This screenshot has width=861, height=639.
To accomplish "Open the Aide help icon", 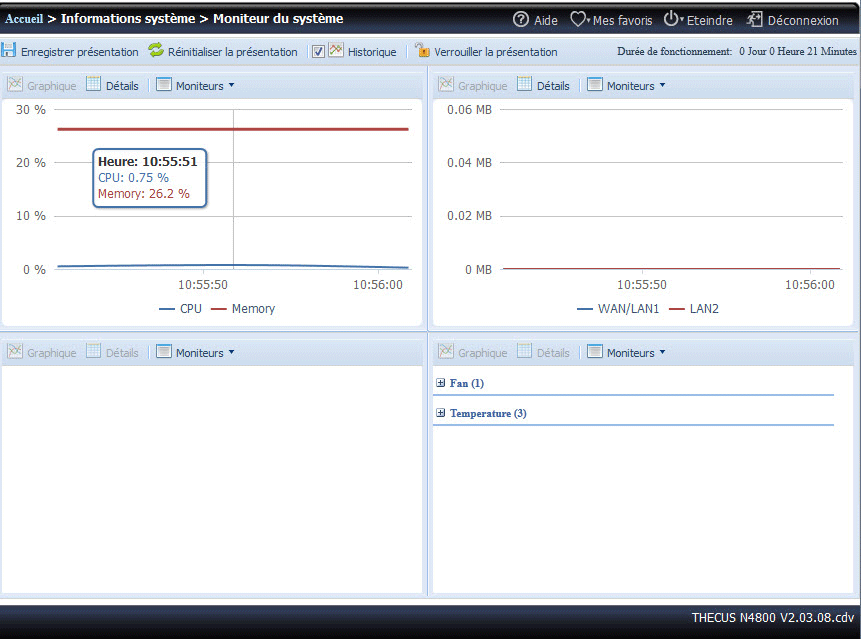I will pyautogui.click(x=521, y=20).
